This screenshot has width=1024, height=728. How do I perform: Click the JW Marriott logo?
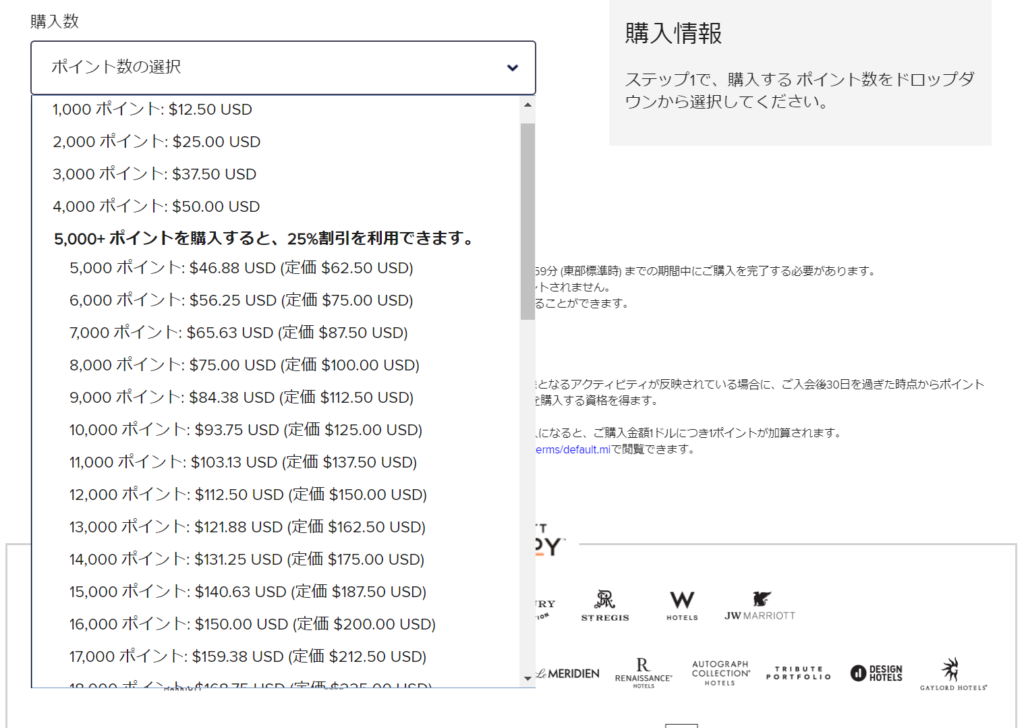tap(760, 605)
